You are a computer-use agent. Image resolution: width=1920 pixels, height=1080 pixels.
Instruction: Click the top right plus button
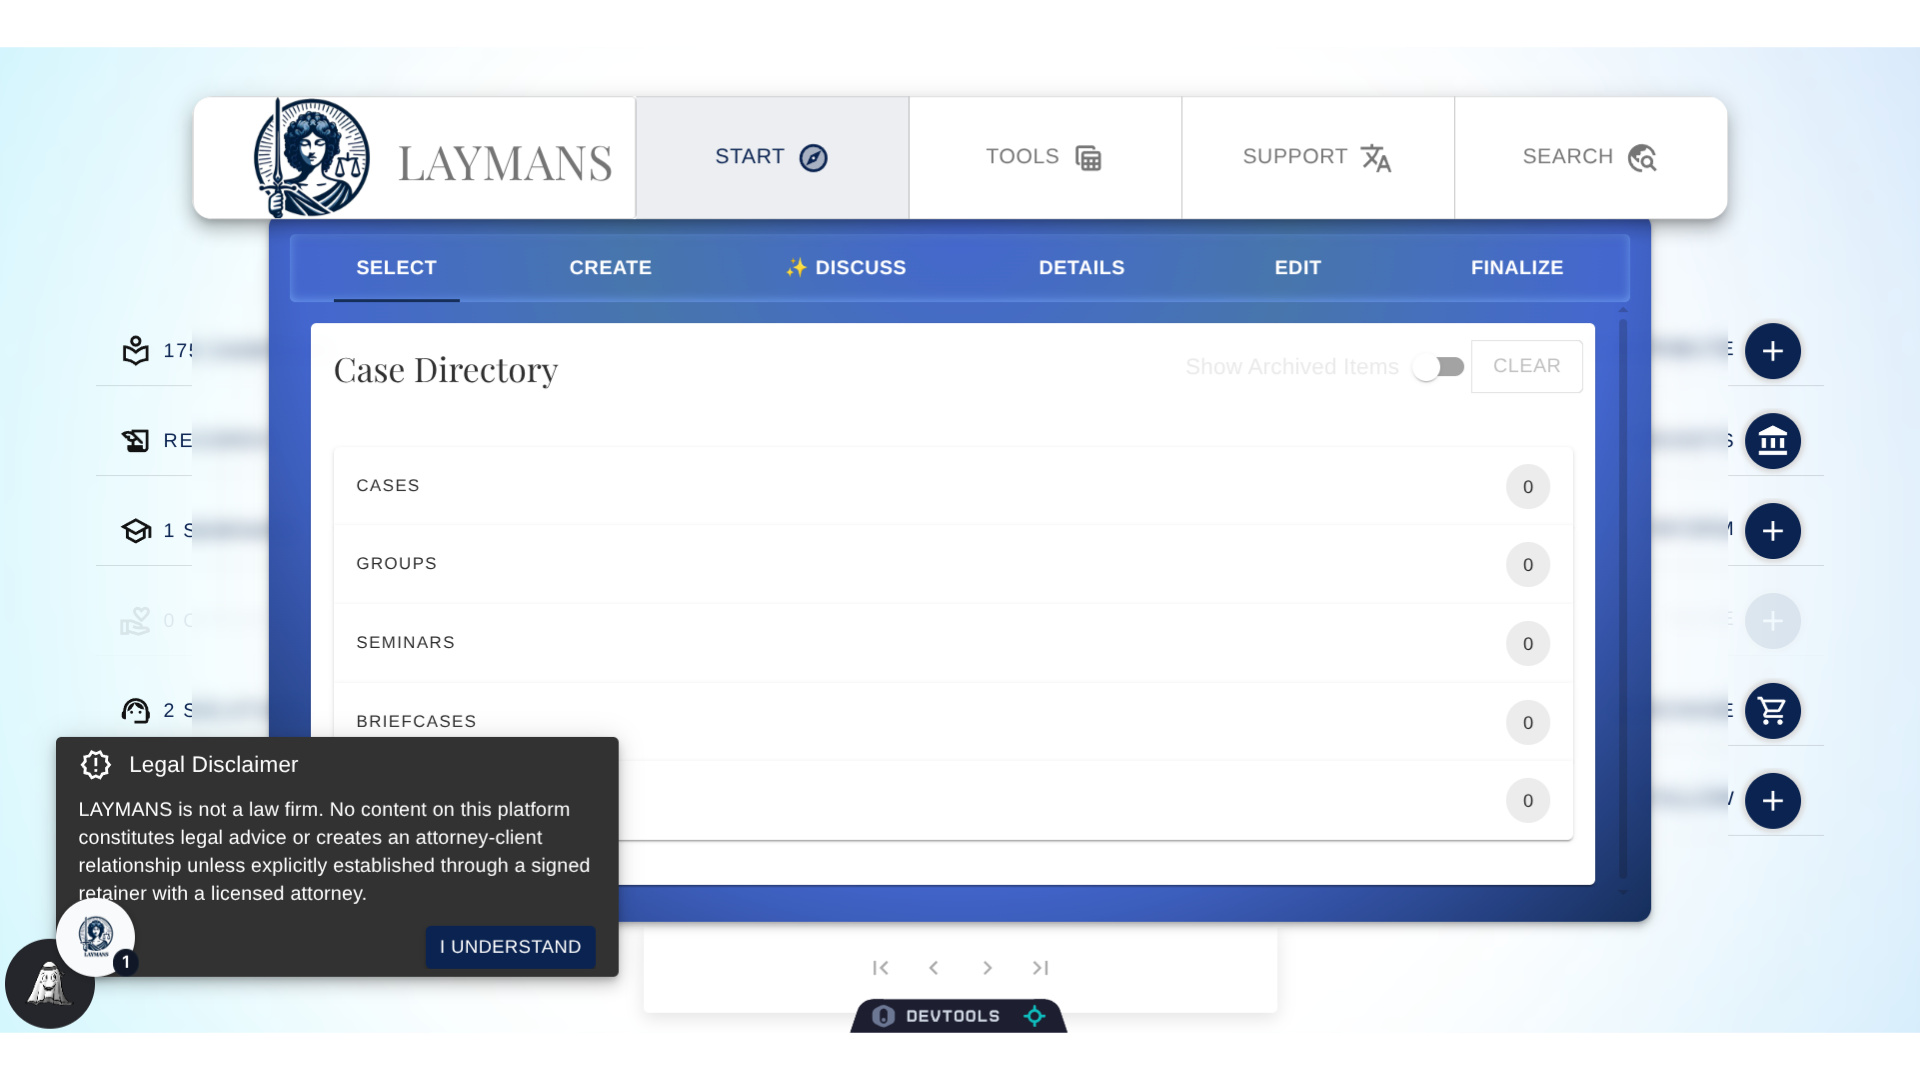tap(1774, 352)
